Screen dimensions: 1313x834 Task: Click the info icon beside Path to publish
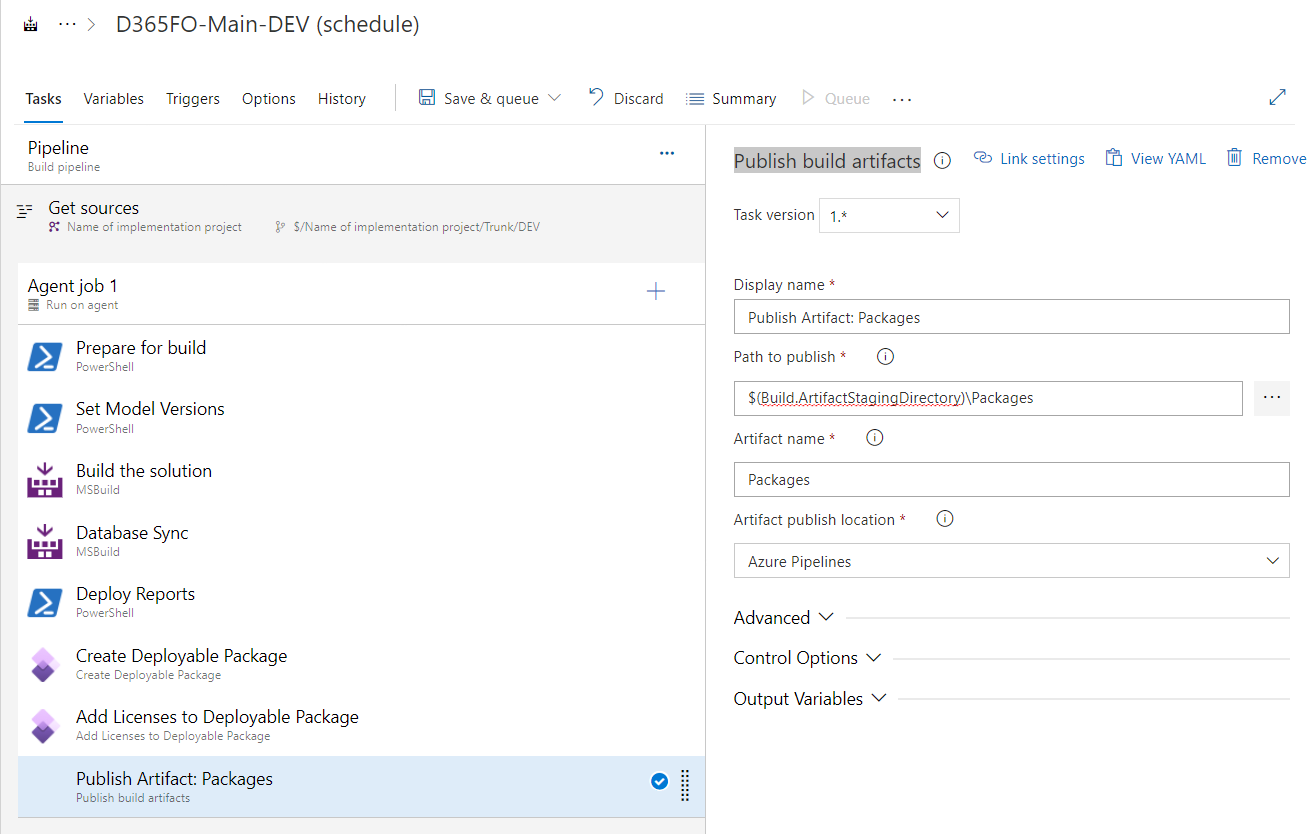coord(884,356)
